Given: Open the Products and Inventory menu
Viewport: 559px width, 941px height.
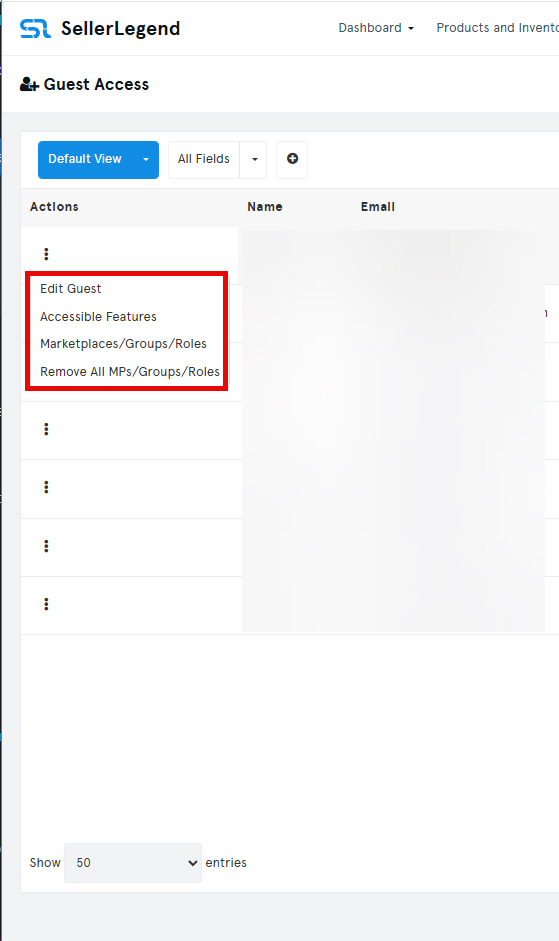Looking at the screenshot, I should (x=497, y=28).
